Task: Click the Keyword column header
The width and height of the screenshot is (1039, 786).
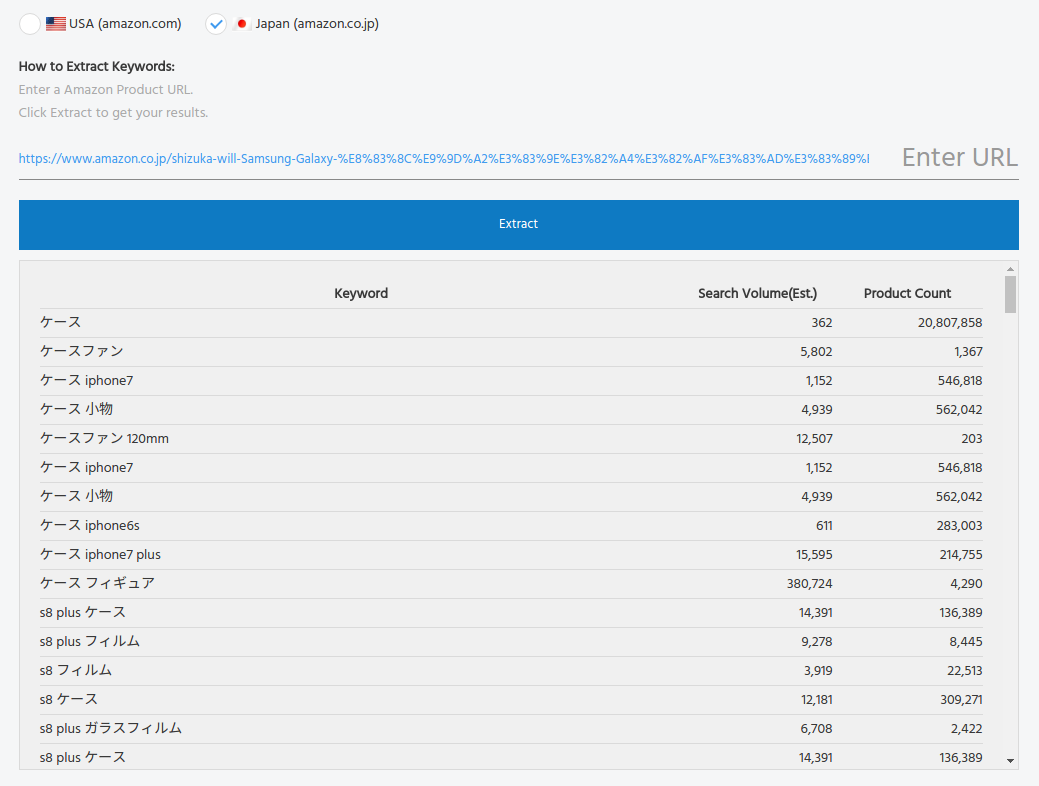Action: (361, 293)
